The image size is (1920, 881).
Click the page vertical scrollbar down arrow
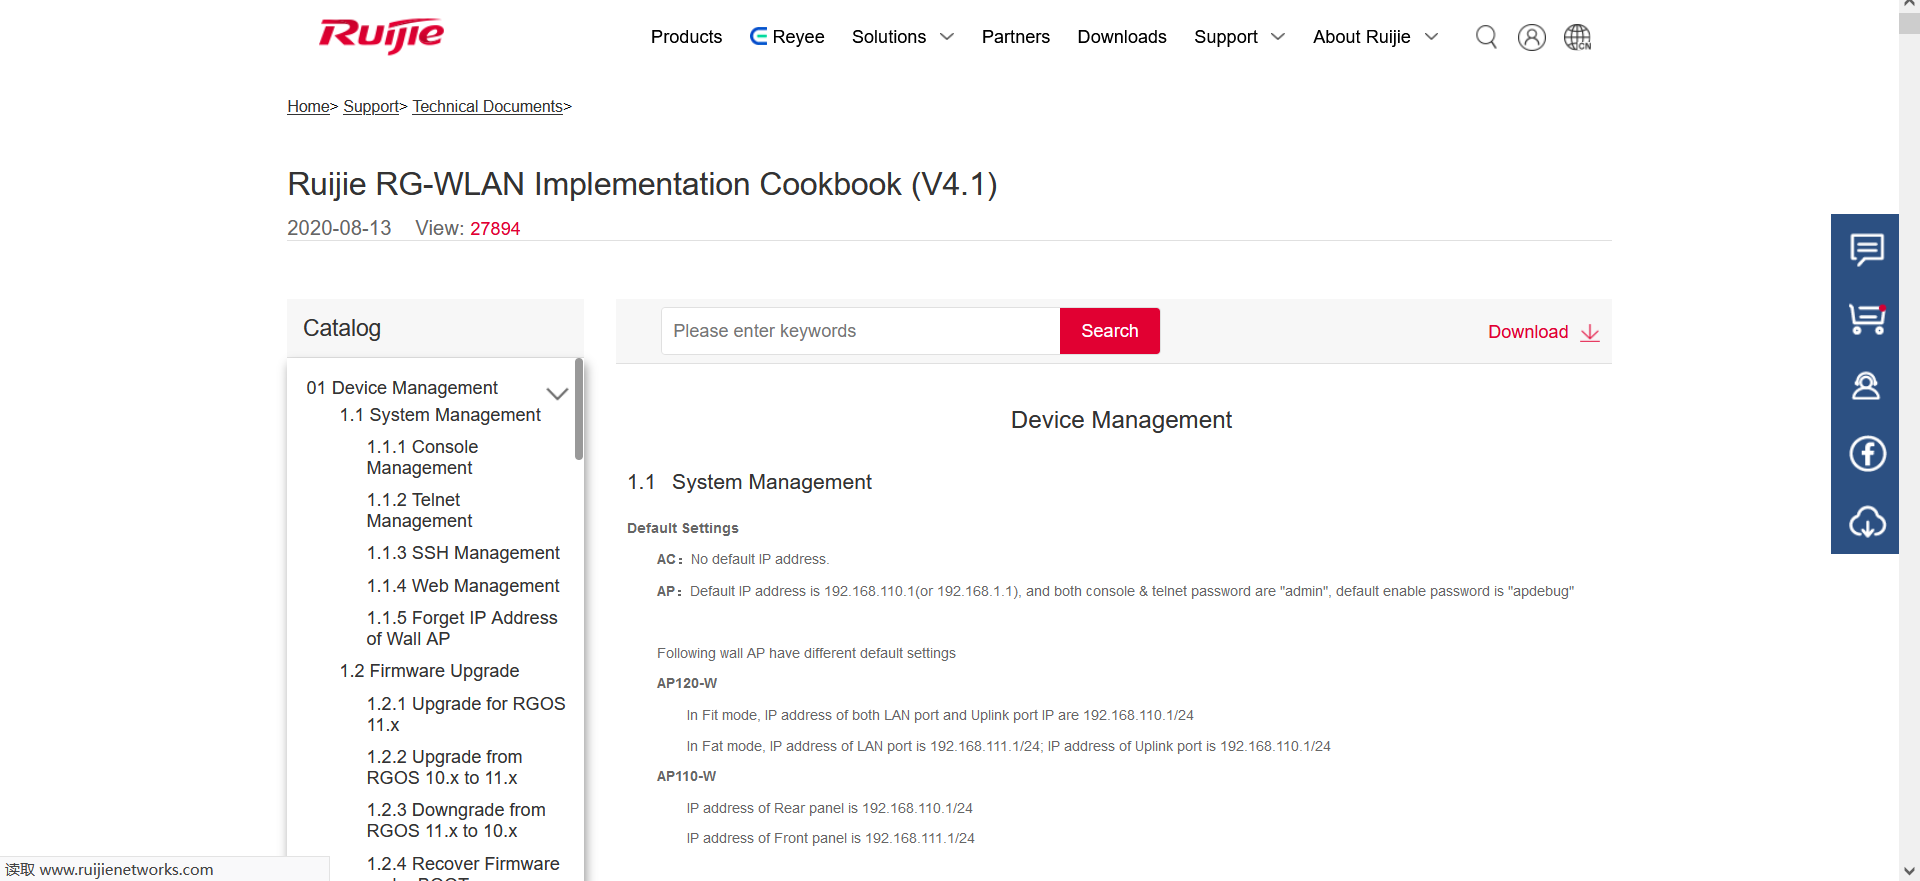tap(1909, 871)
